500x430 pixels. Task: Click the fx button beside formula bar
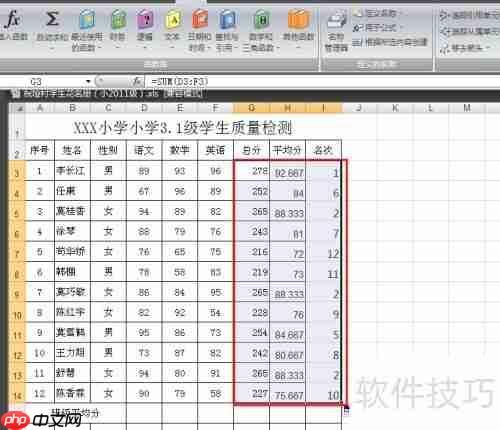[137, 81]
